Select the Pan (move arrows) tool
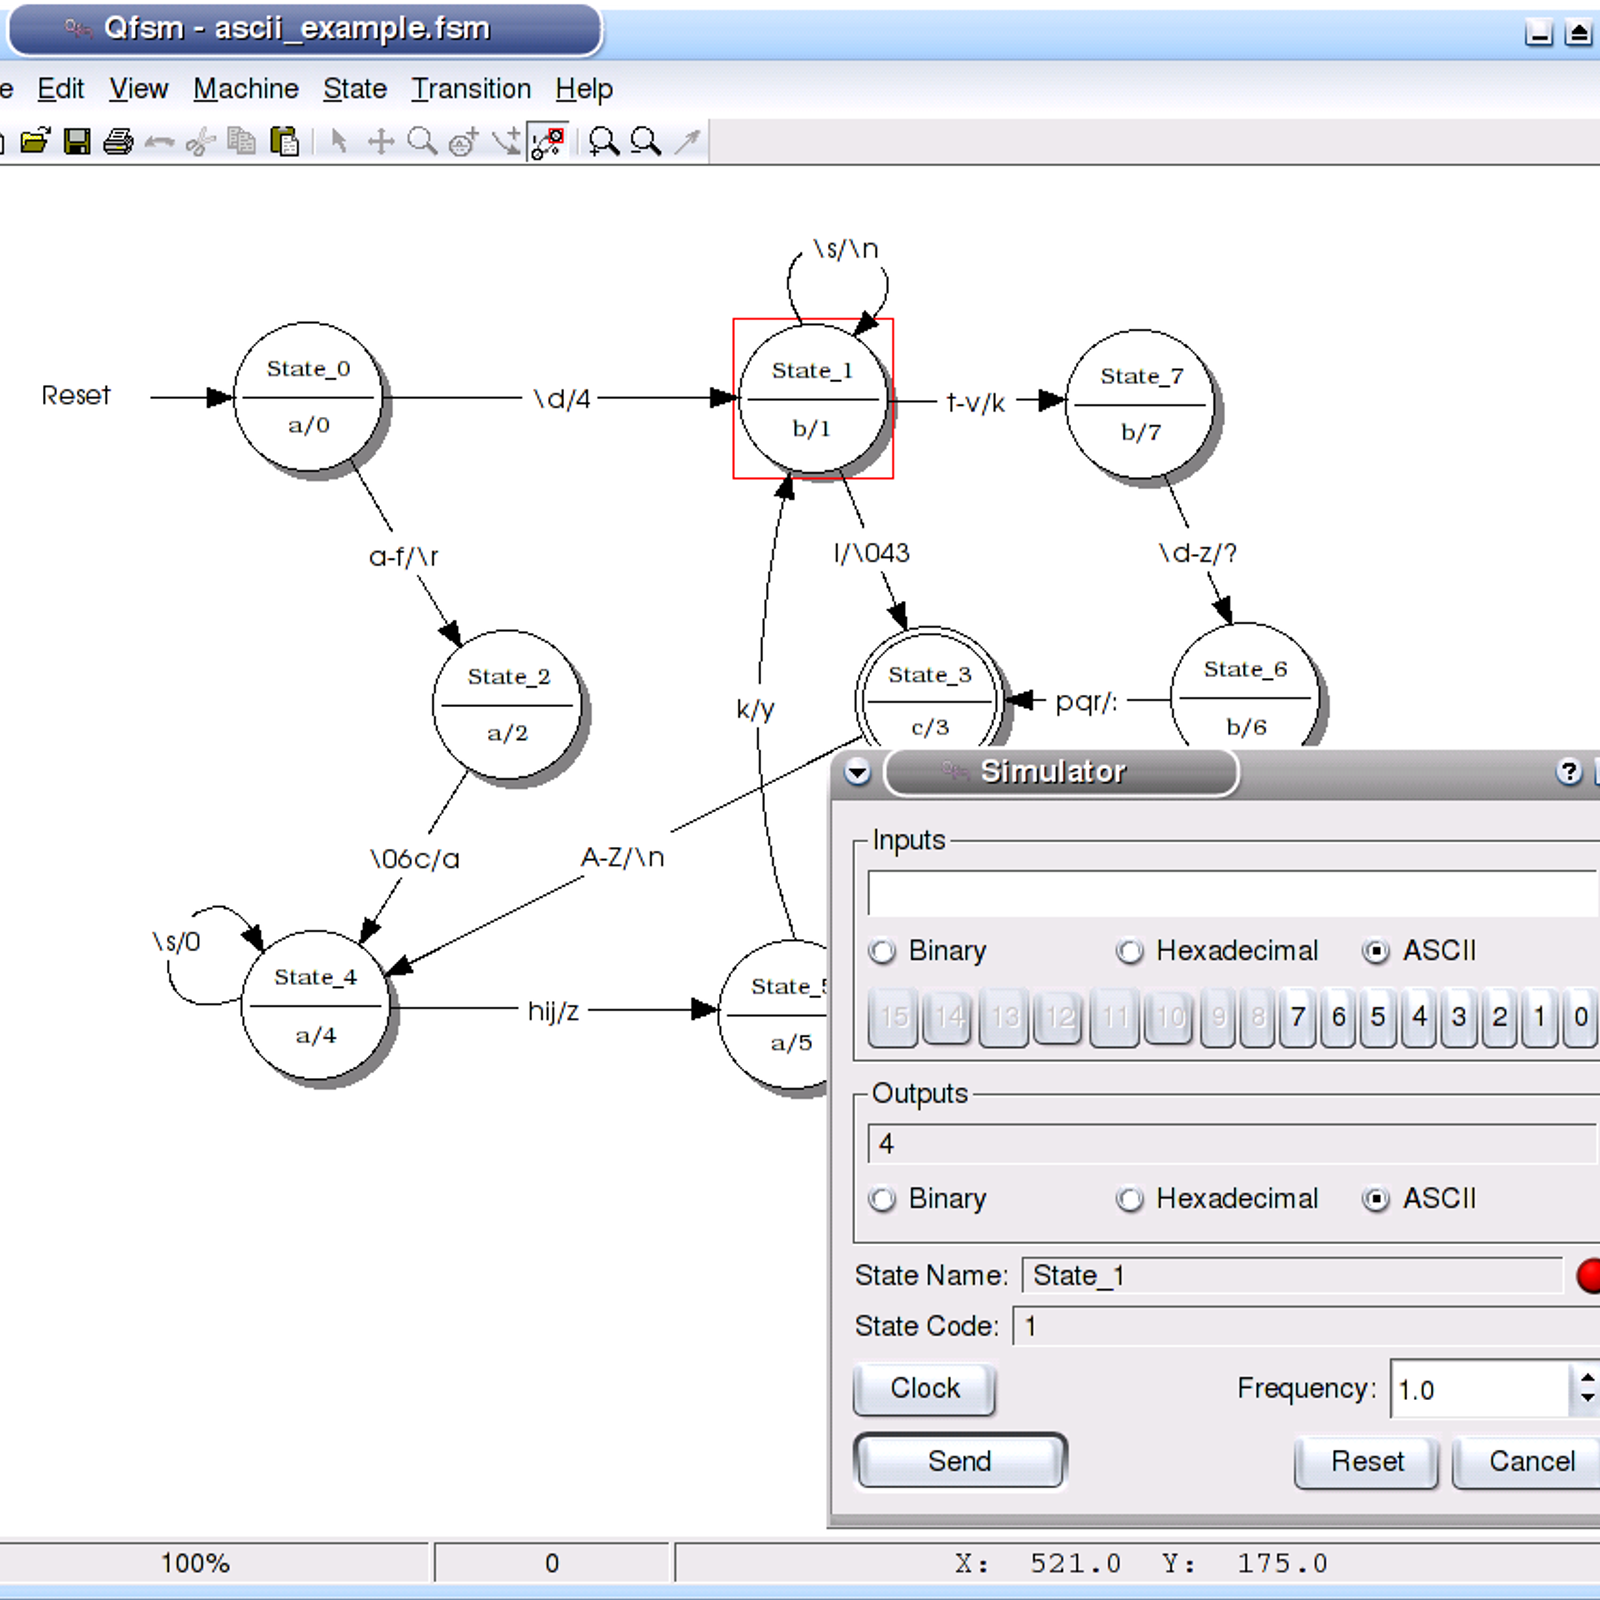 point(381,141)
